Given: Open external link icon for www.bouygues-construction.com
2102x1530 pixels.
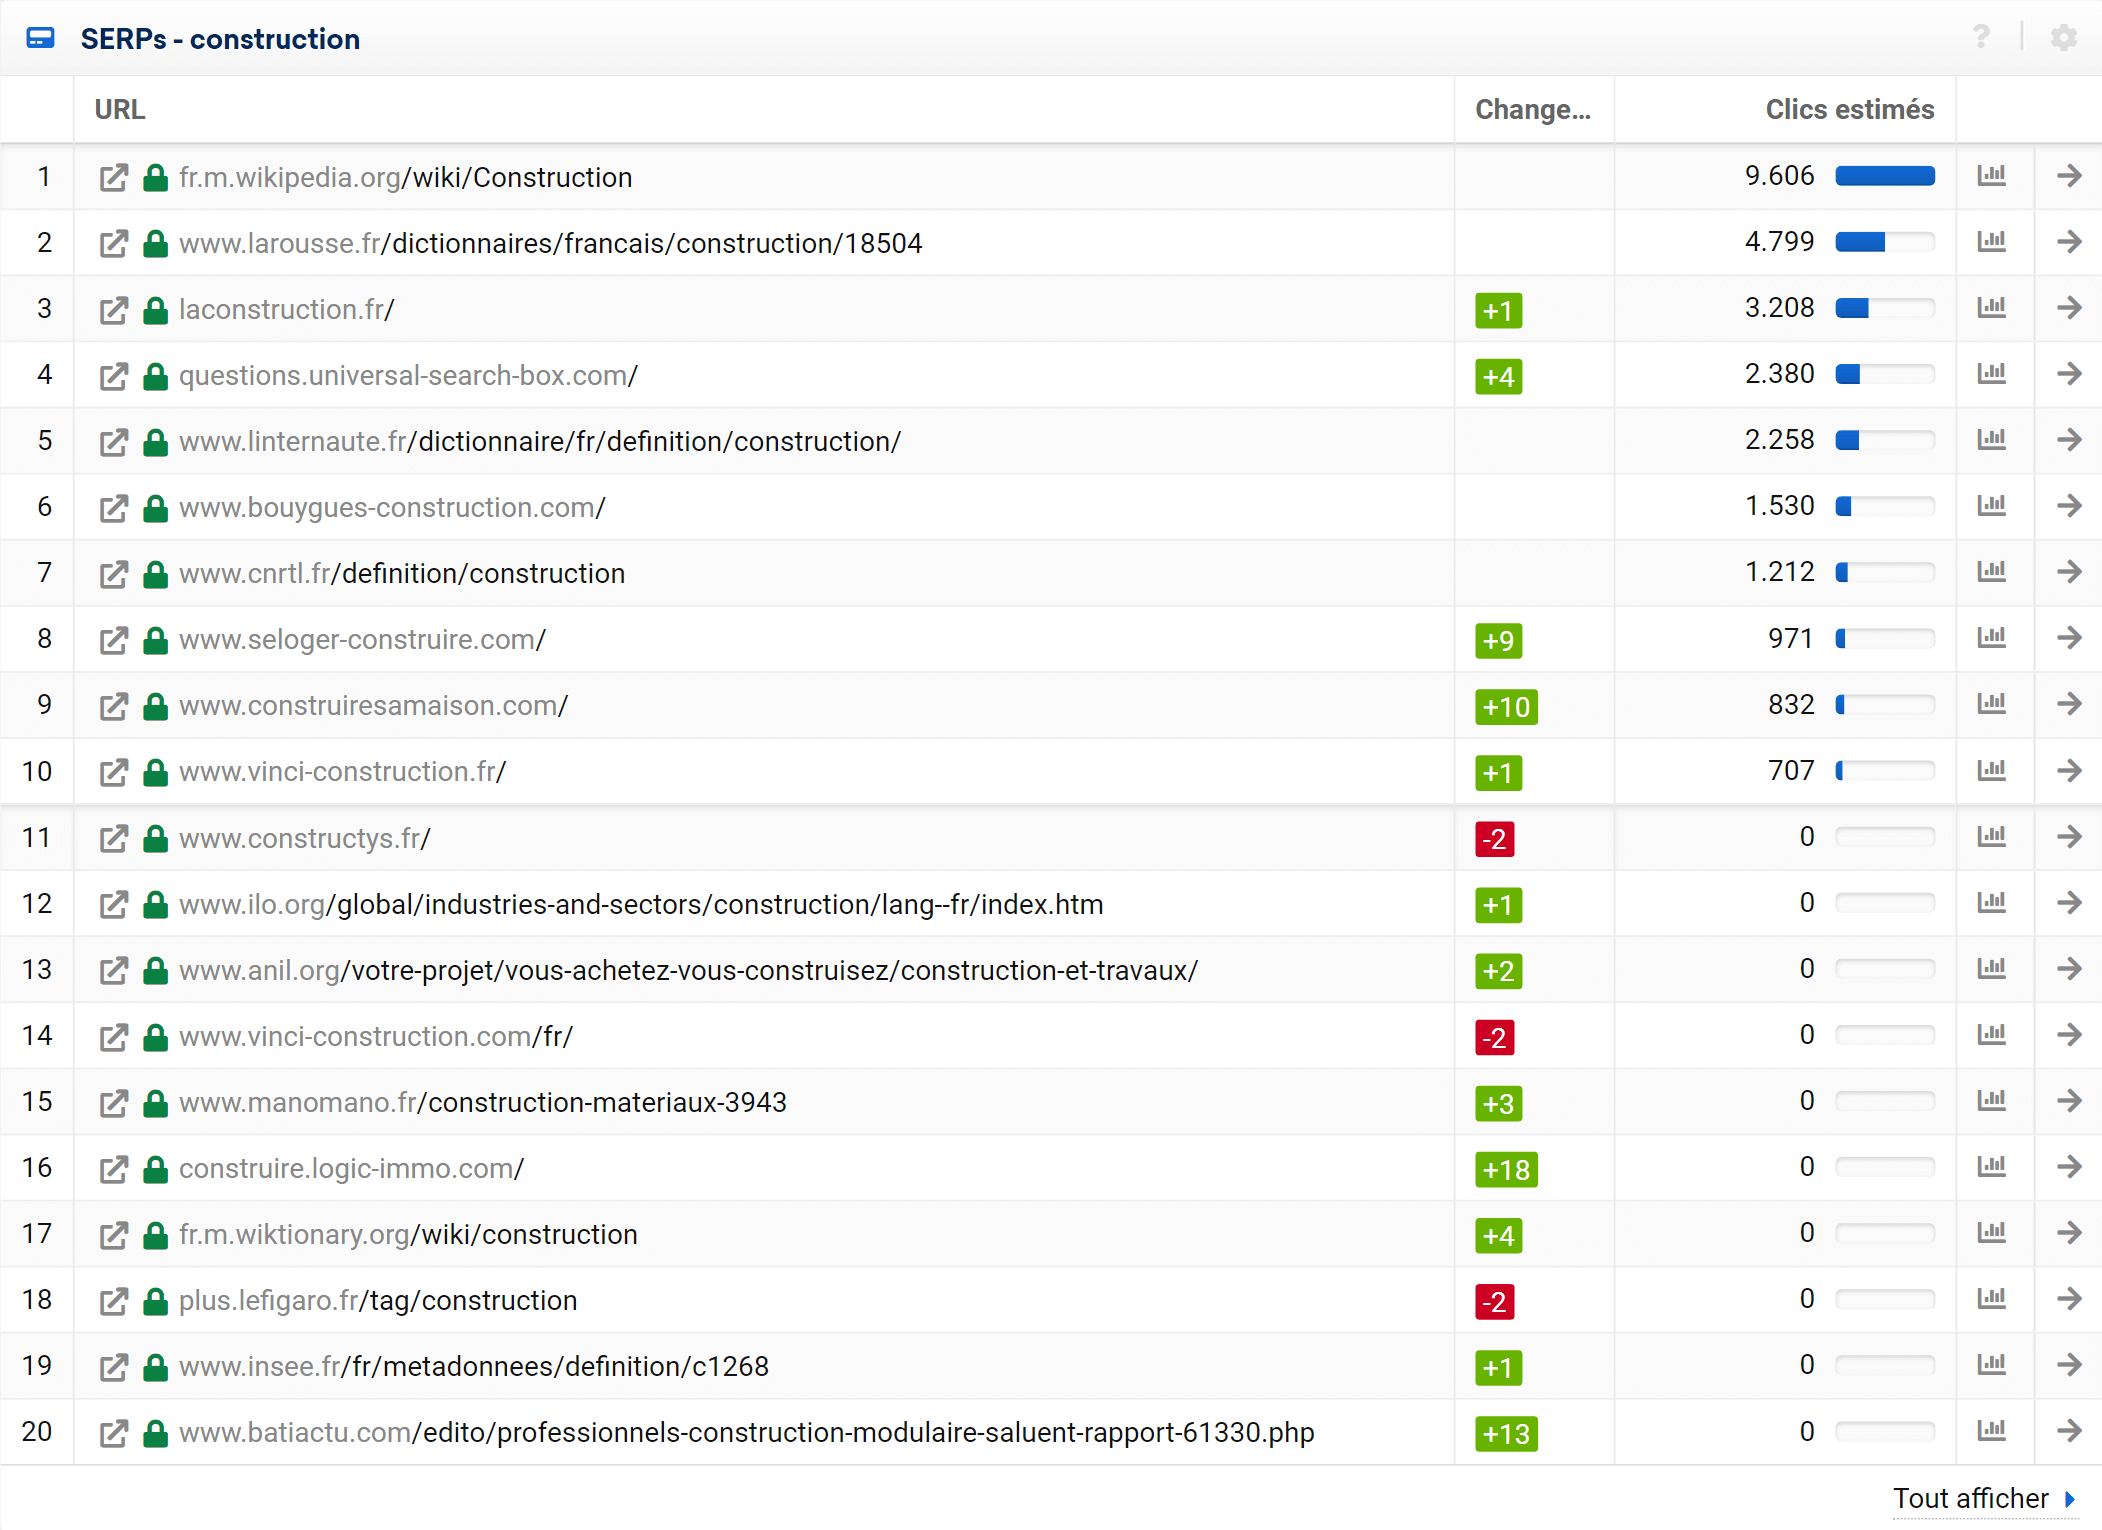Looking at the screenshot, I should coord(114,507).
